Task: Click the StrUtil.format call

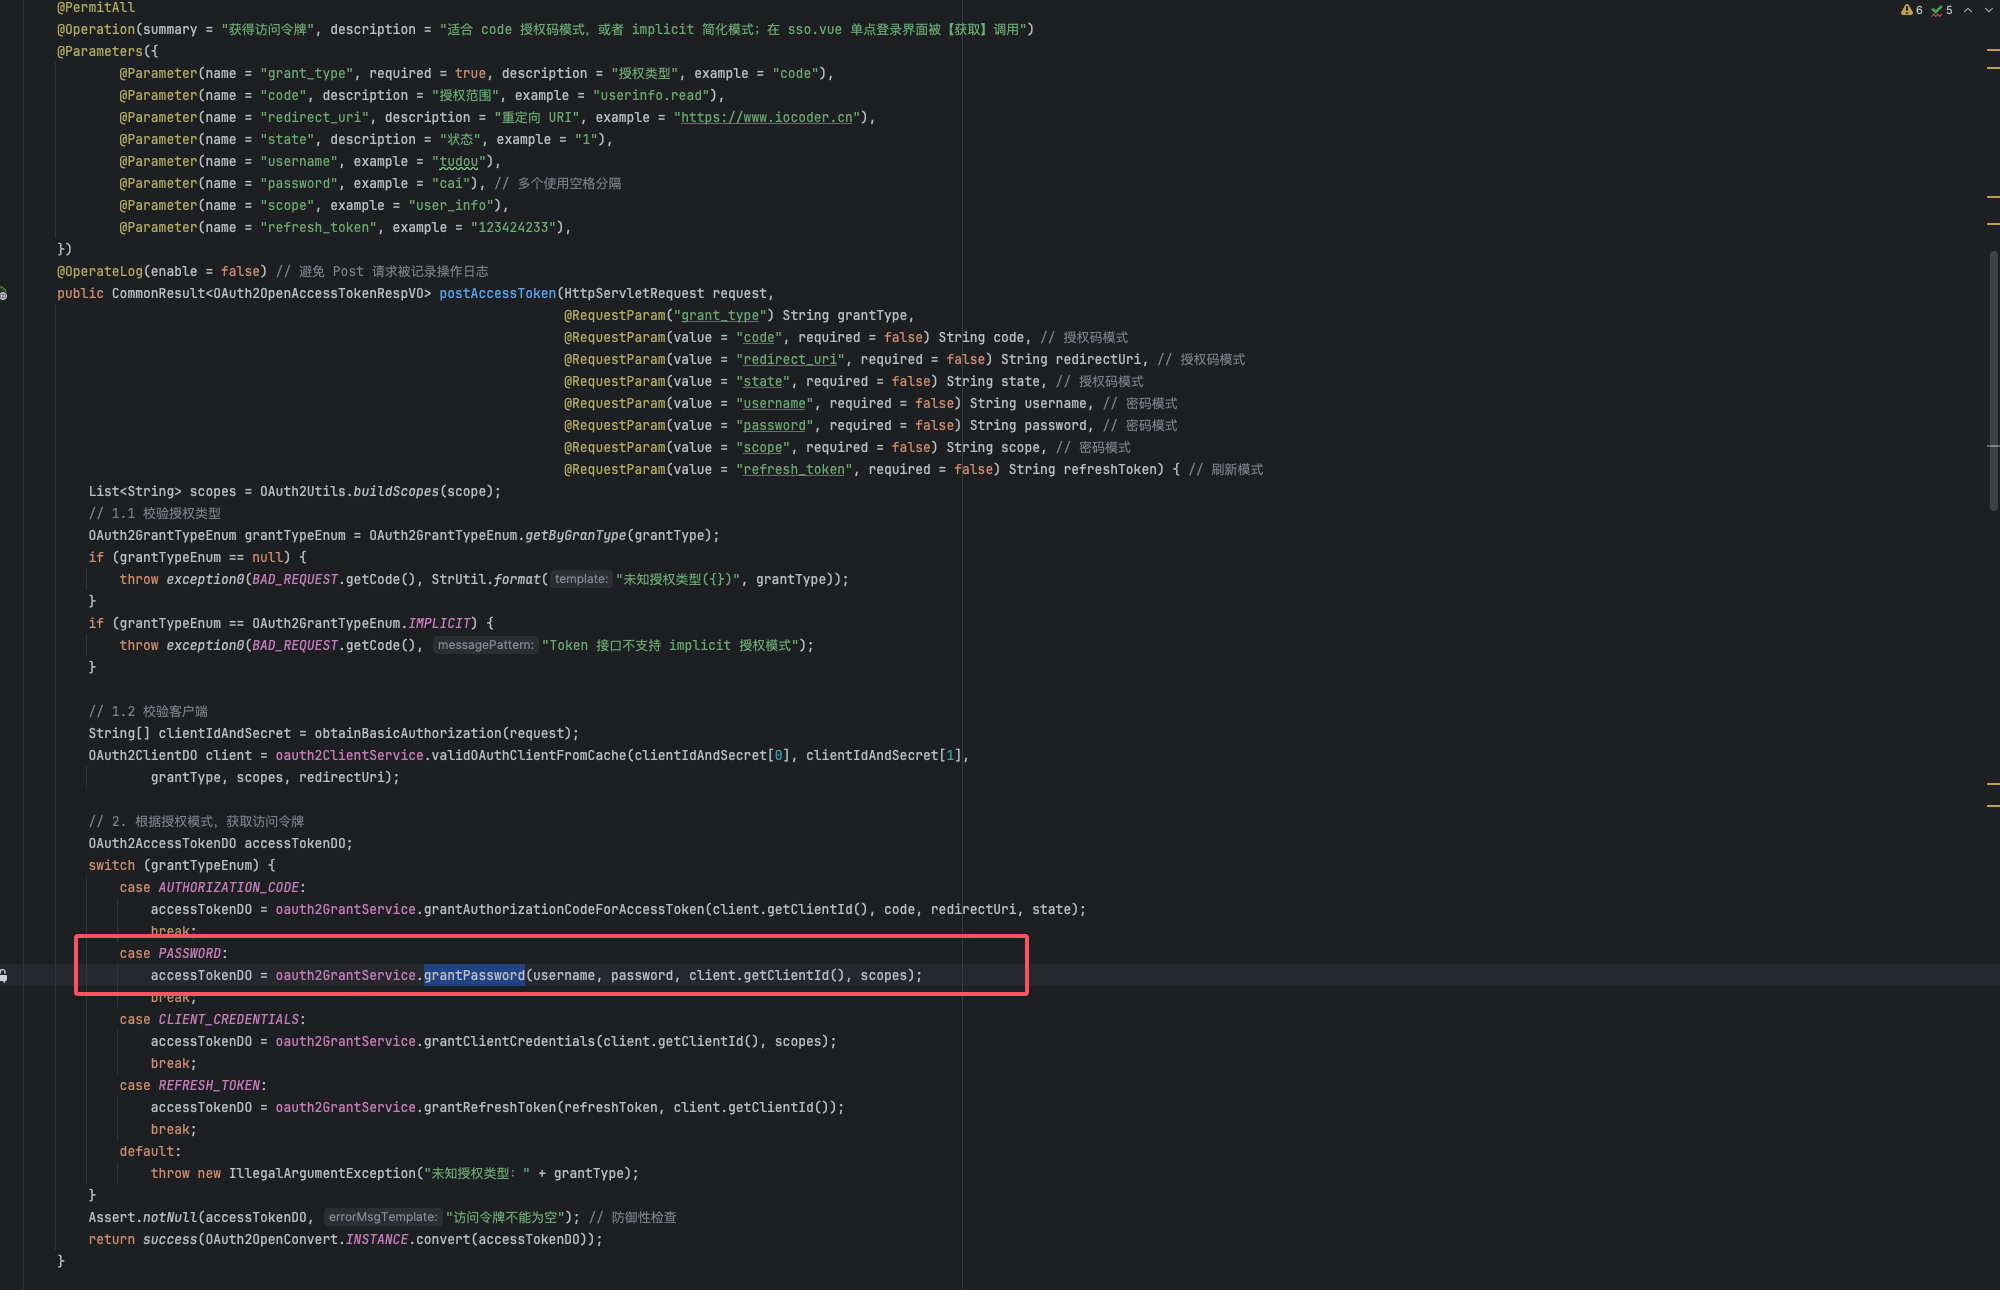Action: 486,580
